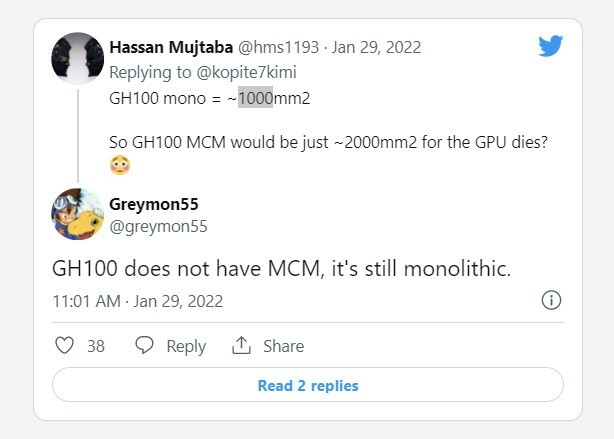
Task: Click the Share text label
Action: (x=283, y=346)
